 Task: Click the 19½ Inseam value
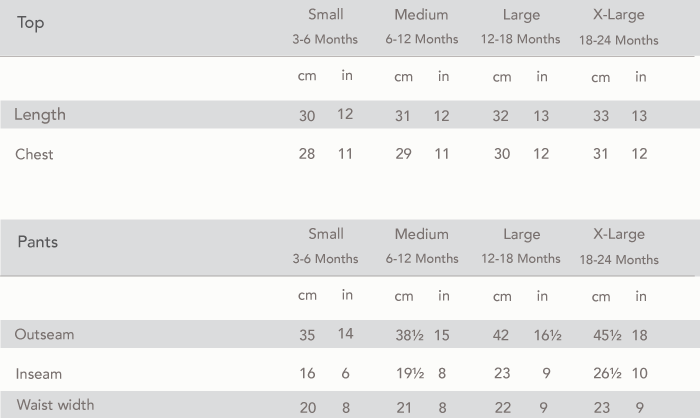(x=410, y=374)
